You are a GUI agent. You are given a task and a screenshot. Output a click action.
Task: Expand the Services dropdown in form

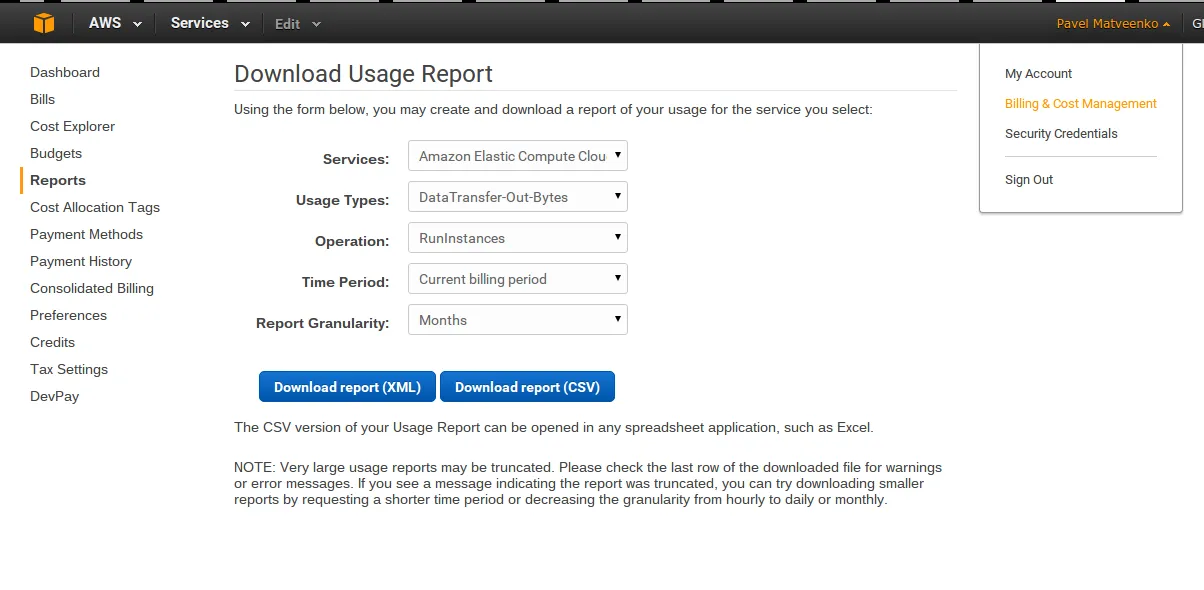pos(518,156)
